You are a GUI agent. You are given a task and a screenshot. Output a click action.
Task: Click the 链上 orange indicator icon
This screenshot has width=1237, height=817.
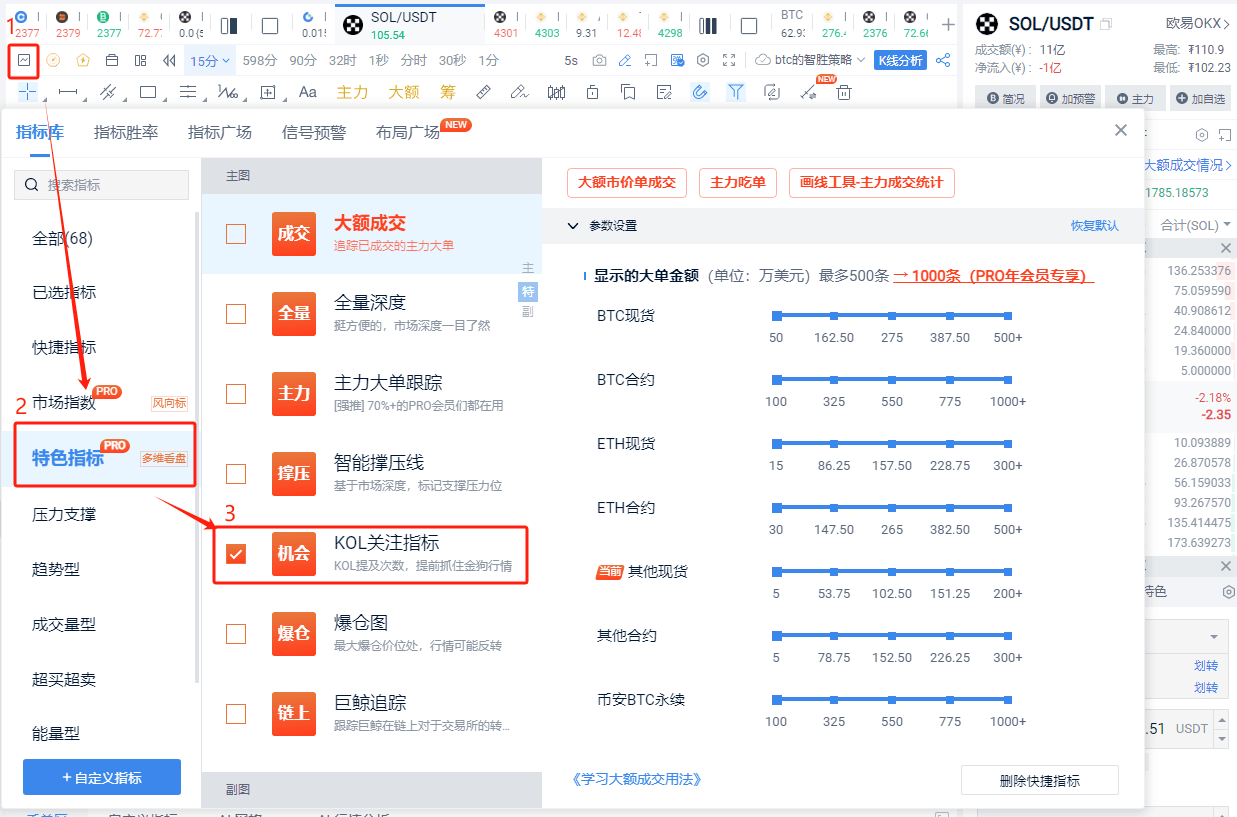click(x=294, y=713)
